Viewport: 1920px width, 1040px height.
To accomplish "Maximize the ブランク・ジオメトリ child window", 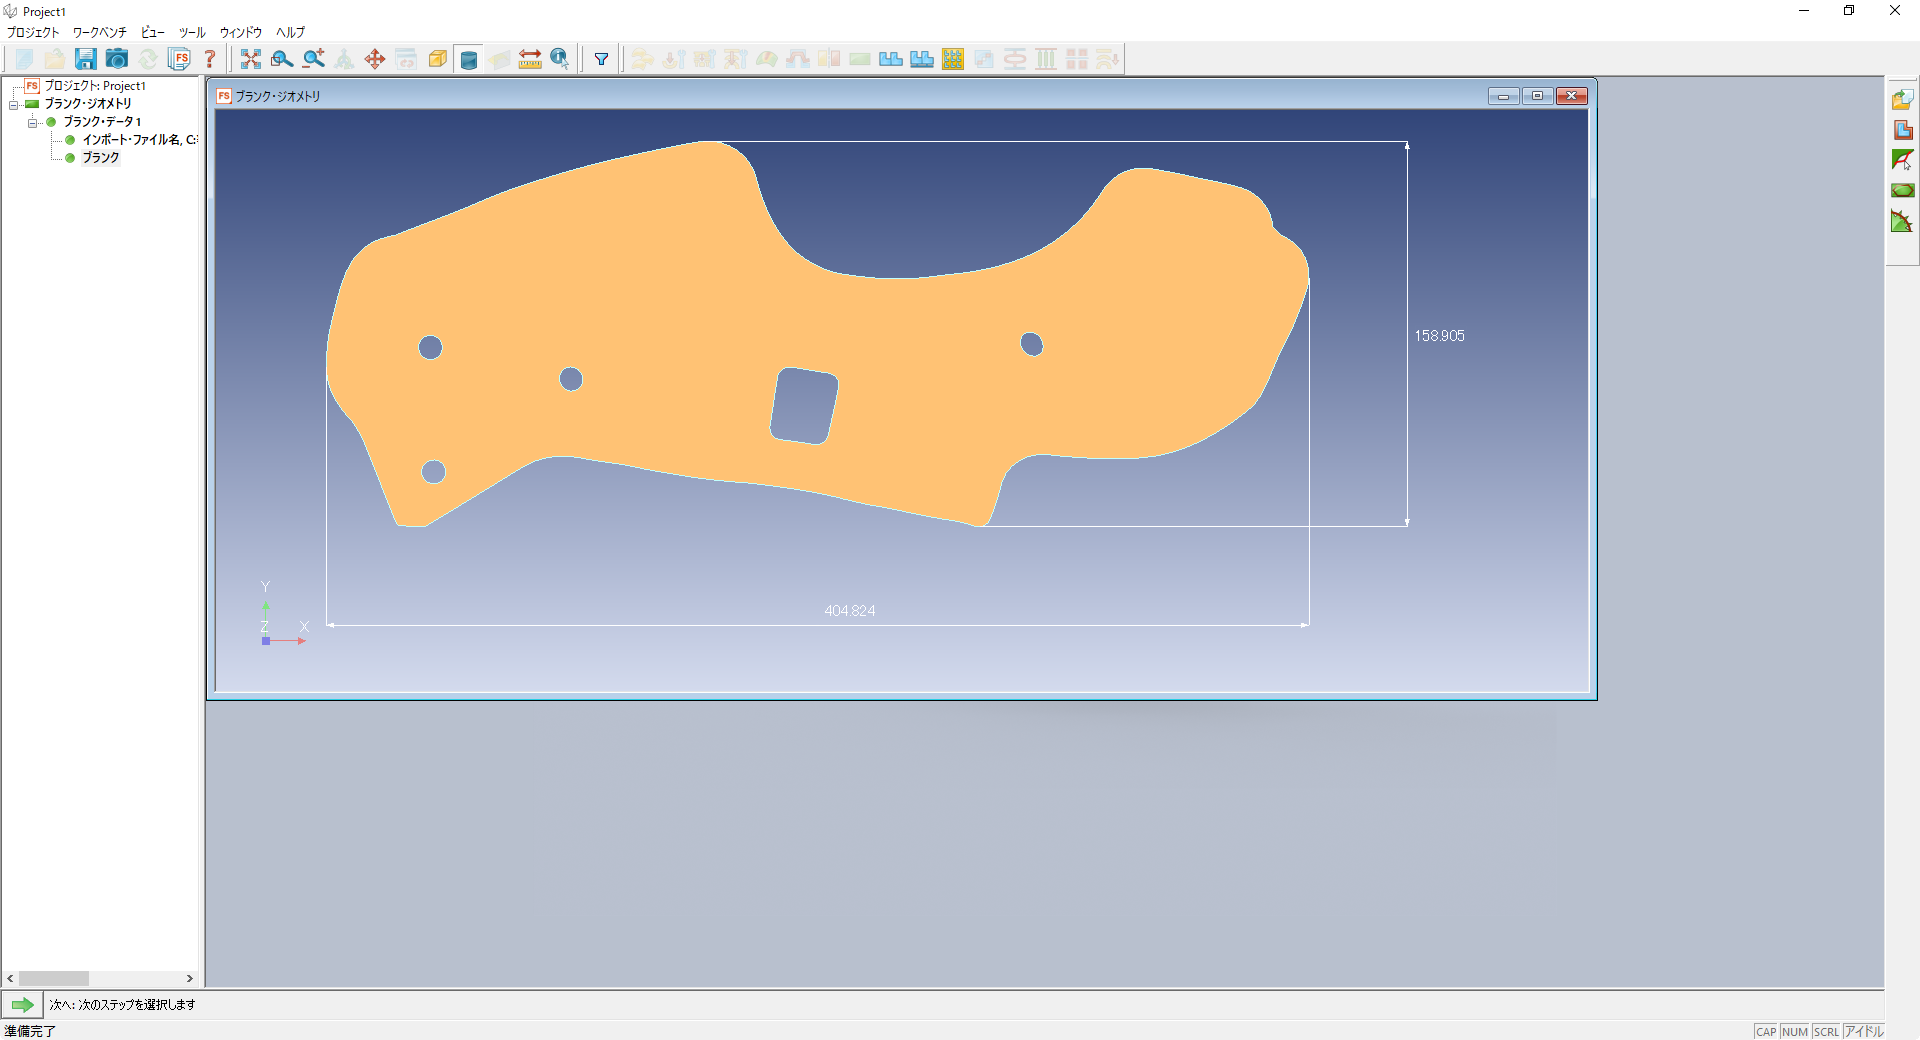I will coord(1537,96).
